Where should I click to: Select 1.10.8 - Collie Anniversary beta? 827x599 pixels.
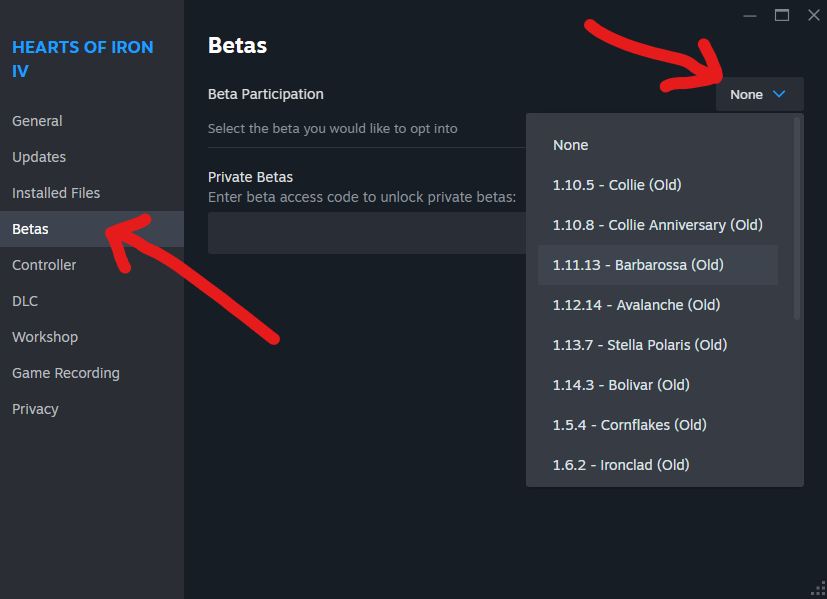(657, 225)
